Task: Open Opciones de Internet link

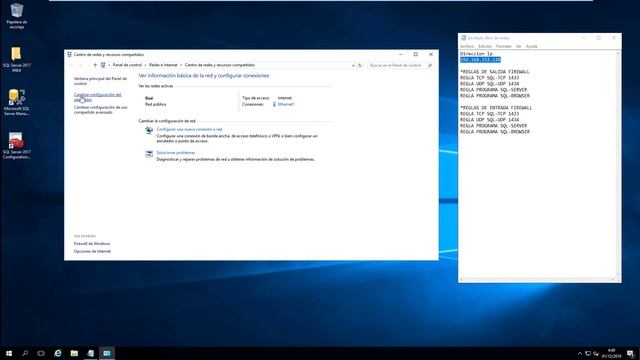Action: pyautogui.click(x=92, y=251)
